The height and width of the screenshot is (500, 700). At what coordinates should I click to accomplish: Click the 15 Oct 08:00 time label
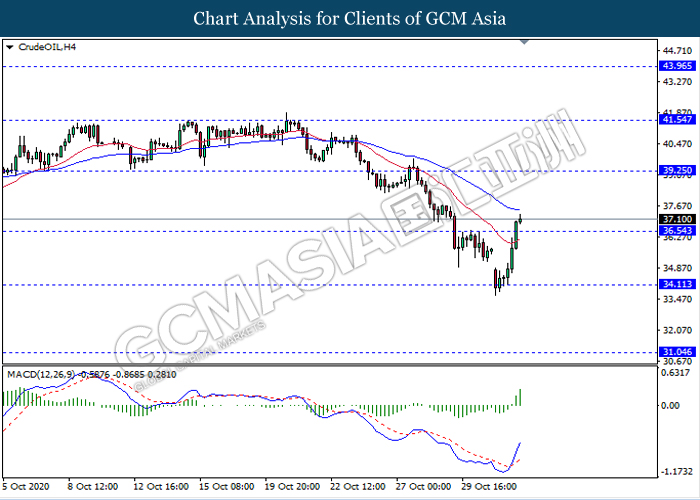coord(227,486)
